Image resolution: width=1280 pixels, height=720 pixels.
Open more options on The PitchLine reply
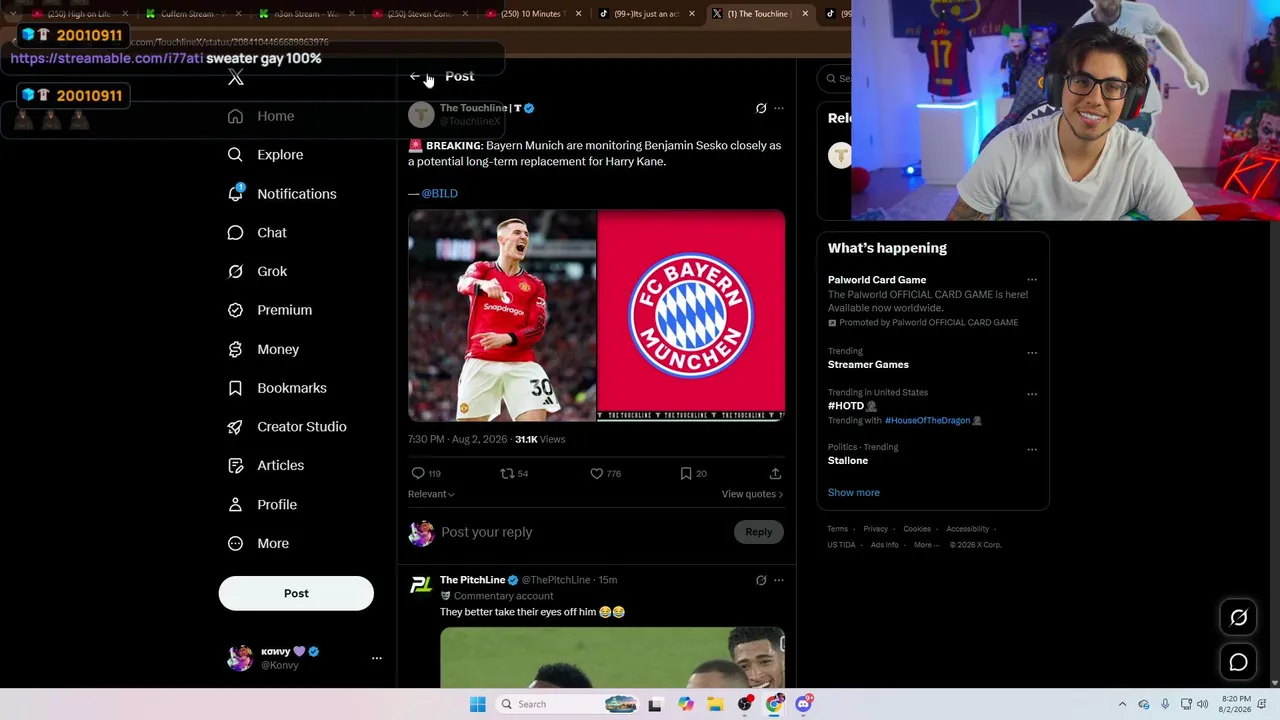coord(779,580)
